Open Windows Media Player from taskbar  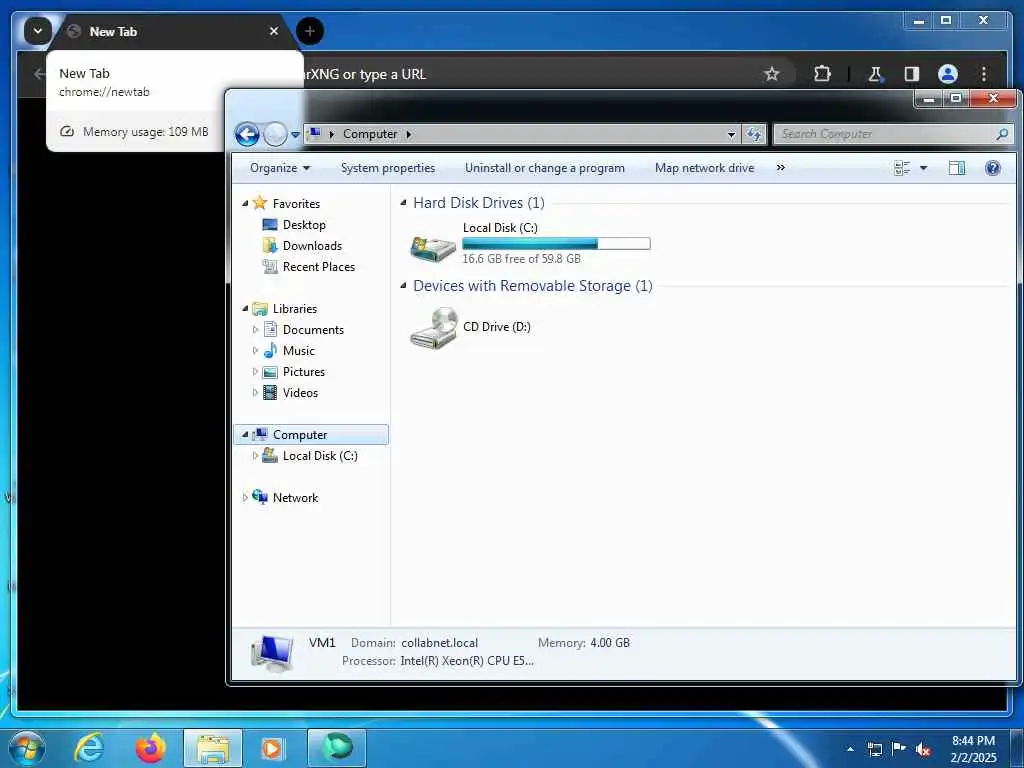[272, 748]
